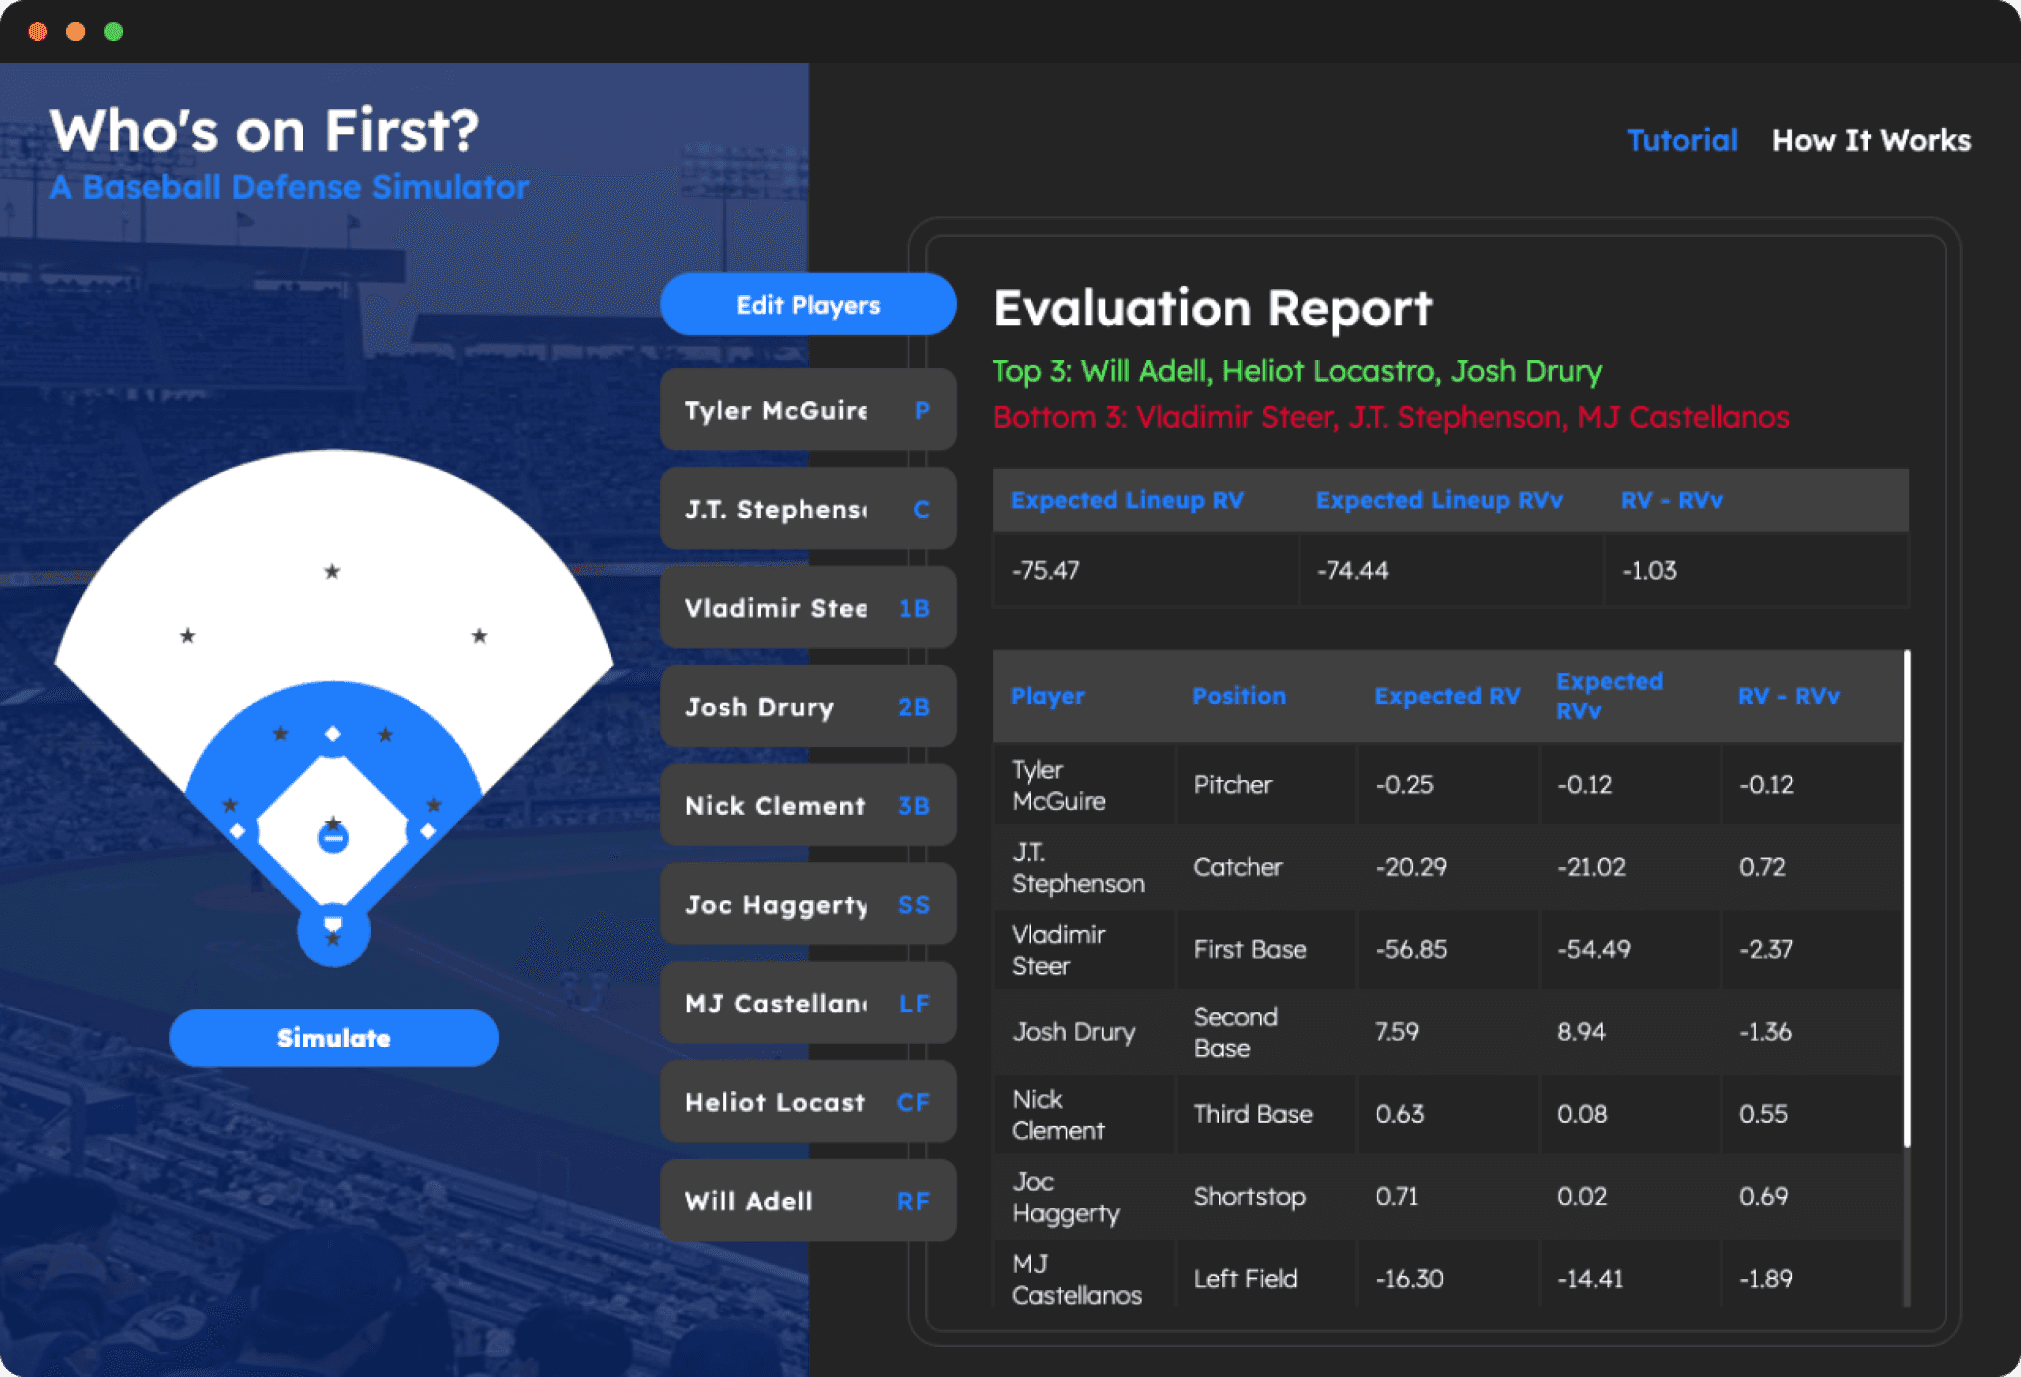2021x1377 pixels.
Task: Select the Tyler McGuire pitcher slot
Action: [x=807, y=410]
